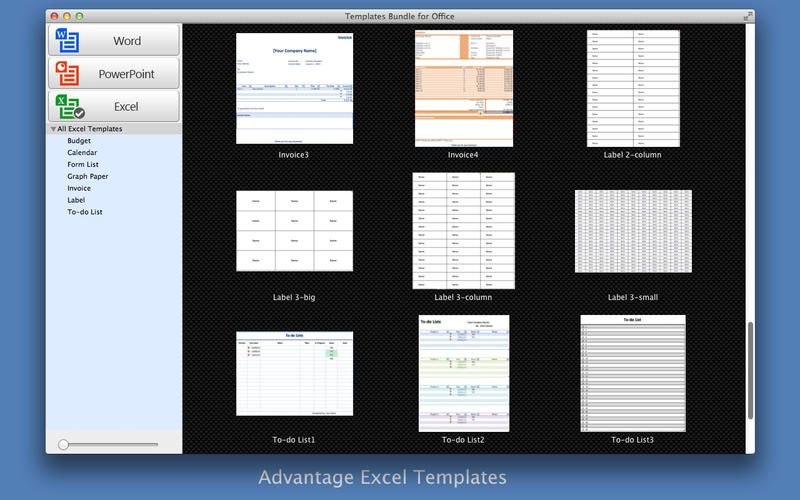Click the Word app icon

coord(68,41)
